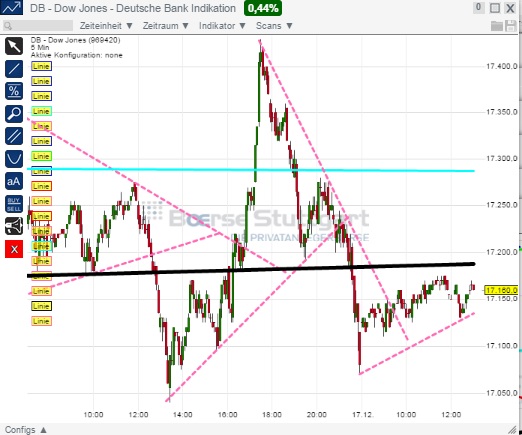The image size is (522, 435).
Task: Click the 20:00 time axis label
Action: pyautogui.click(x=316, y=415)
